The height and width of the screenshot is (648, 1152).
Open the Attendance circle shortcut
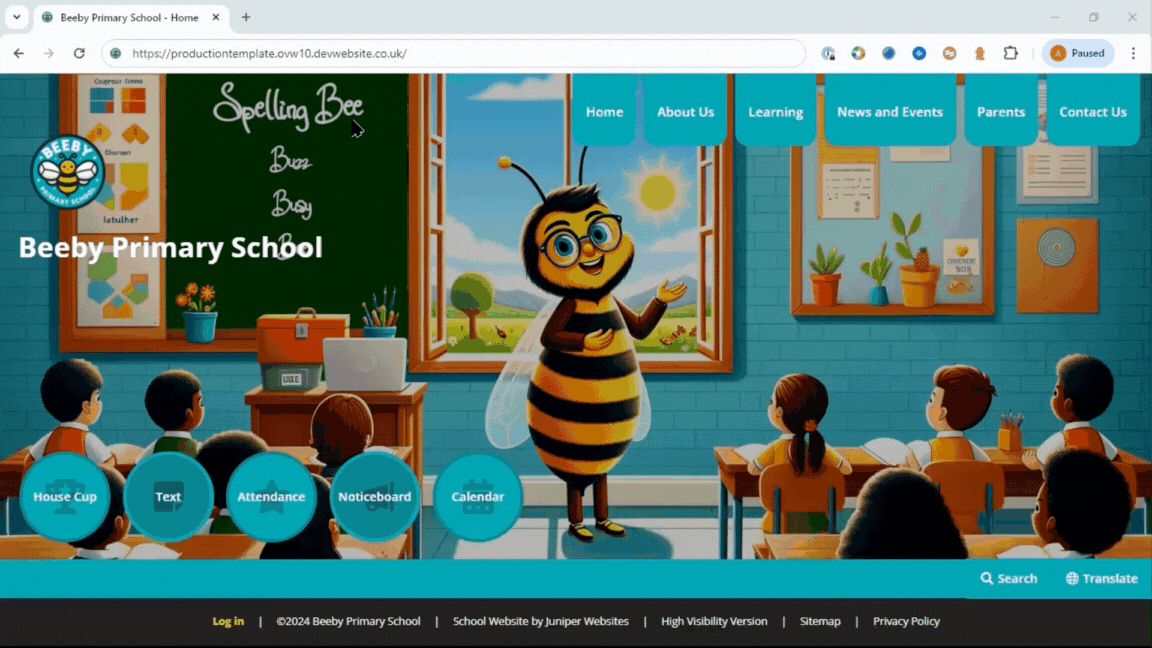(x=271, y=497)
